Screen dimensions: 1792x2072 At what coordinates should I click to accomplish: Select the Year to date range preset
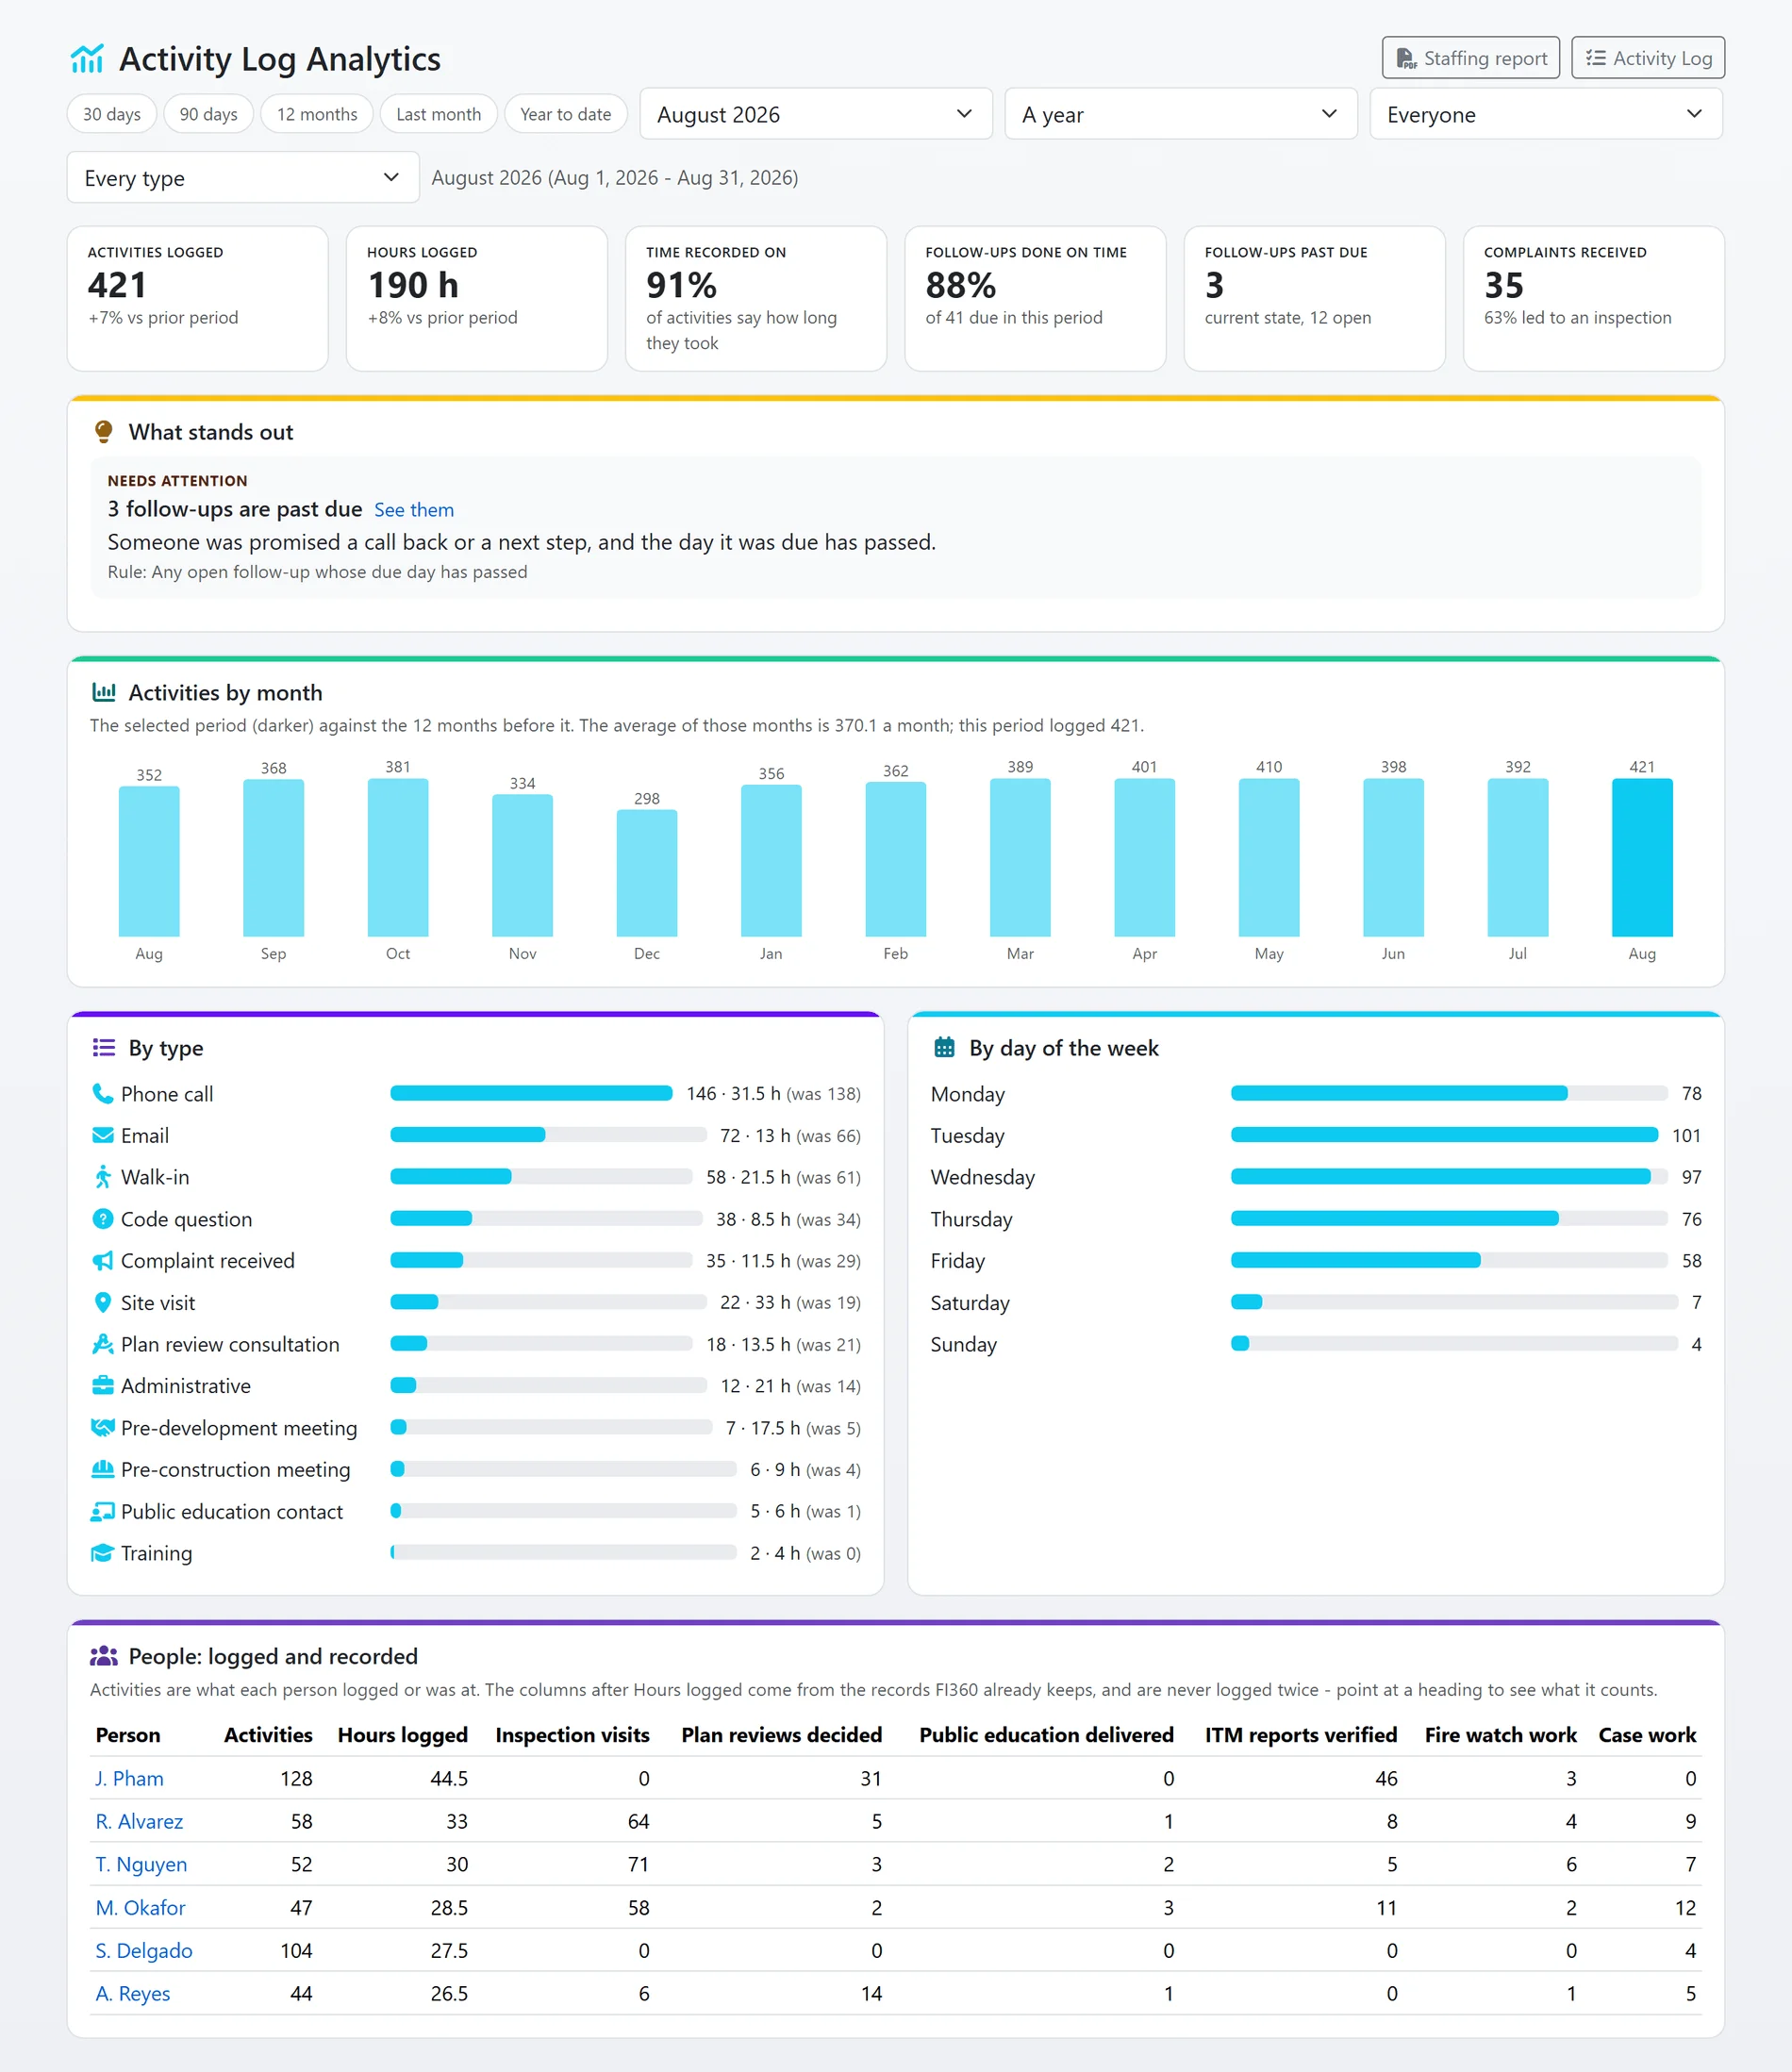(565, 114)
